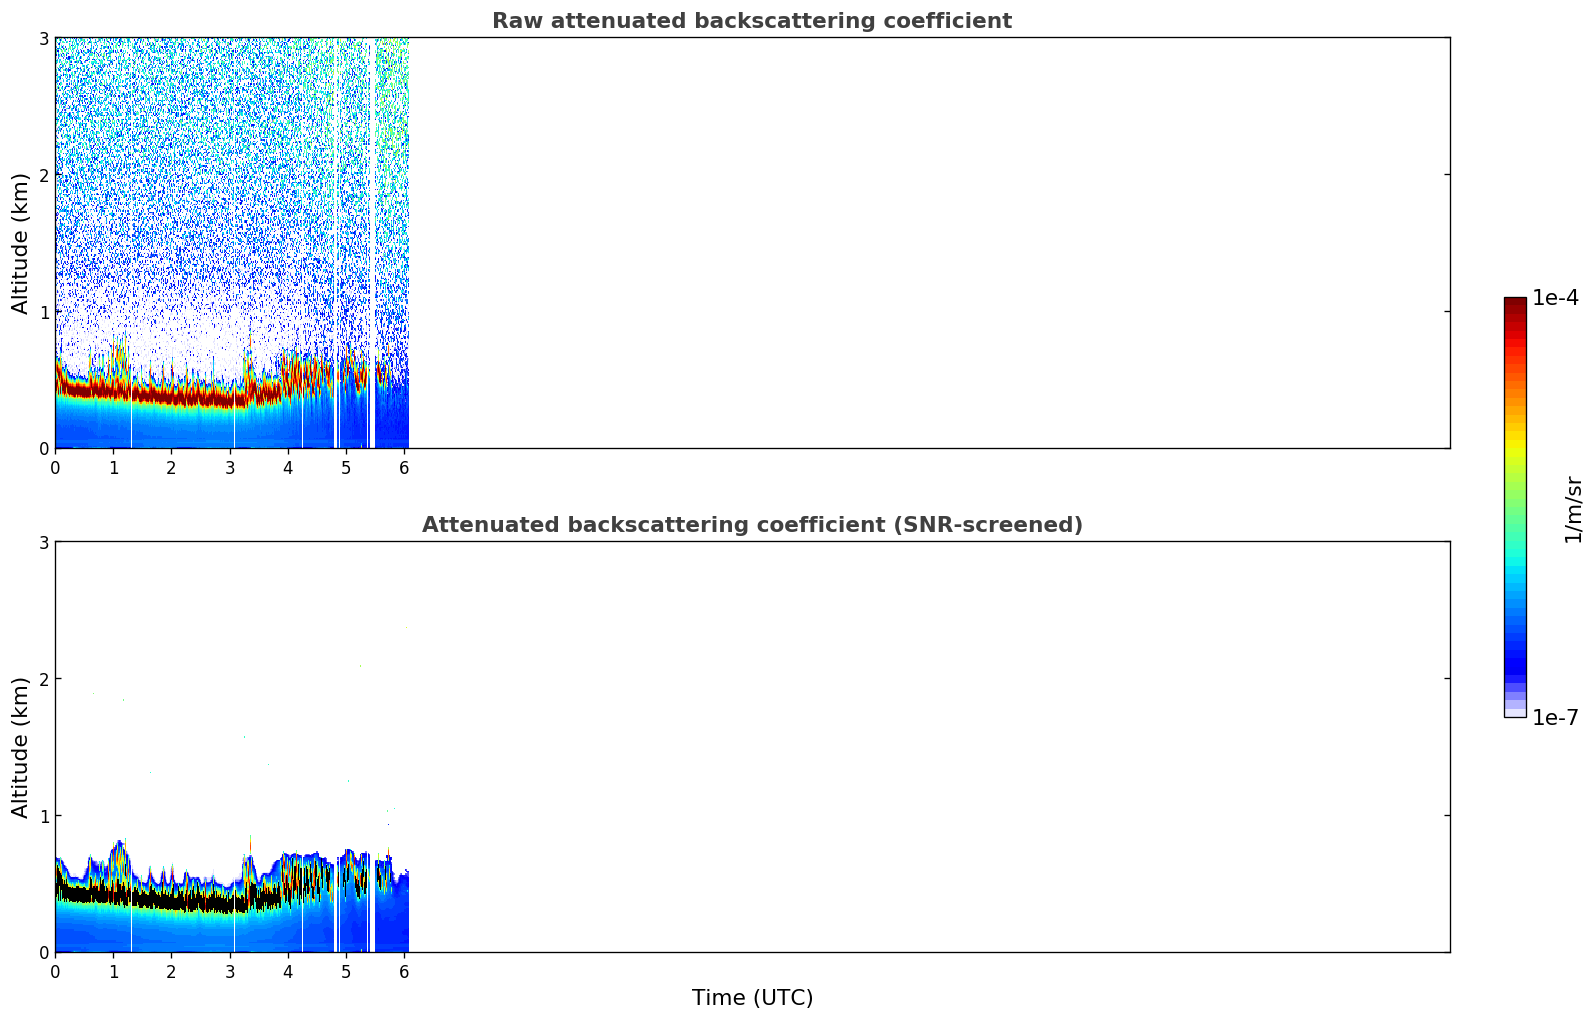Click the '1/m/sr' colorbar unit label
Screen dimensions: 1595x1020
tap(1573, 509)
